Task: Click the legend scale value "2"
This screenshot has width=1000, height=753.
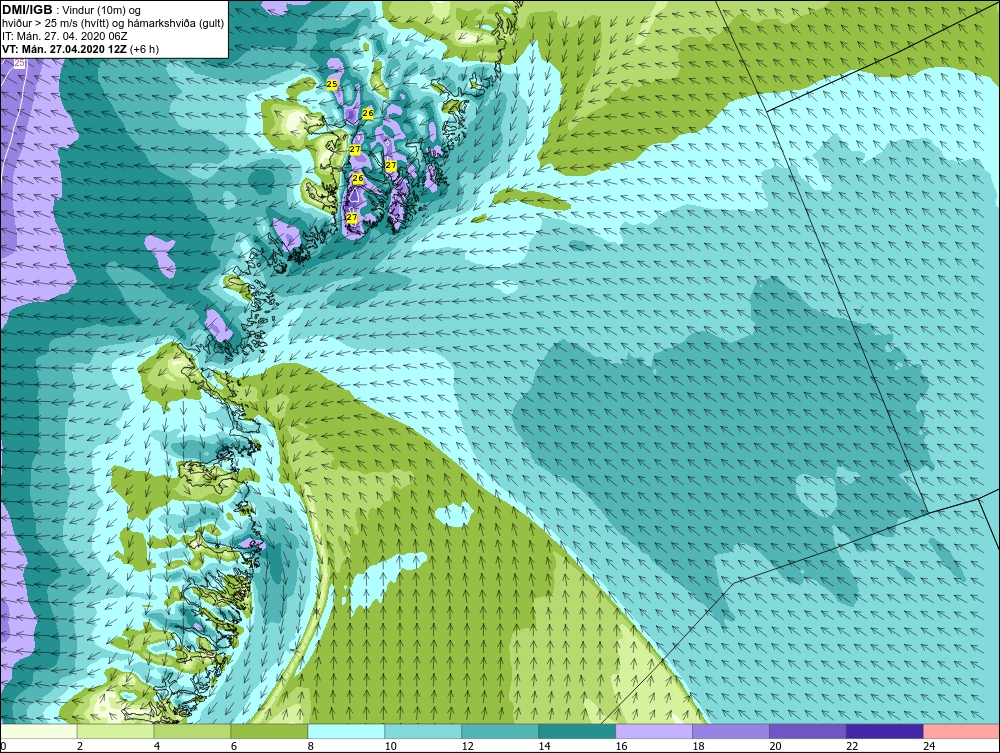Action: [80, 746]
